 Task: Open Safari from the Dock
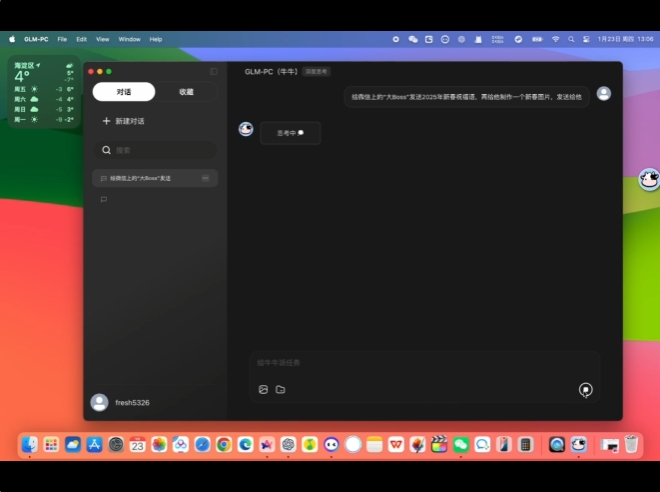point(202,445)
